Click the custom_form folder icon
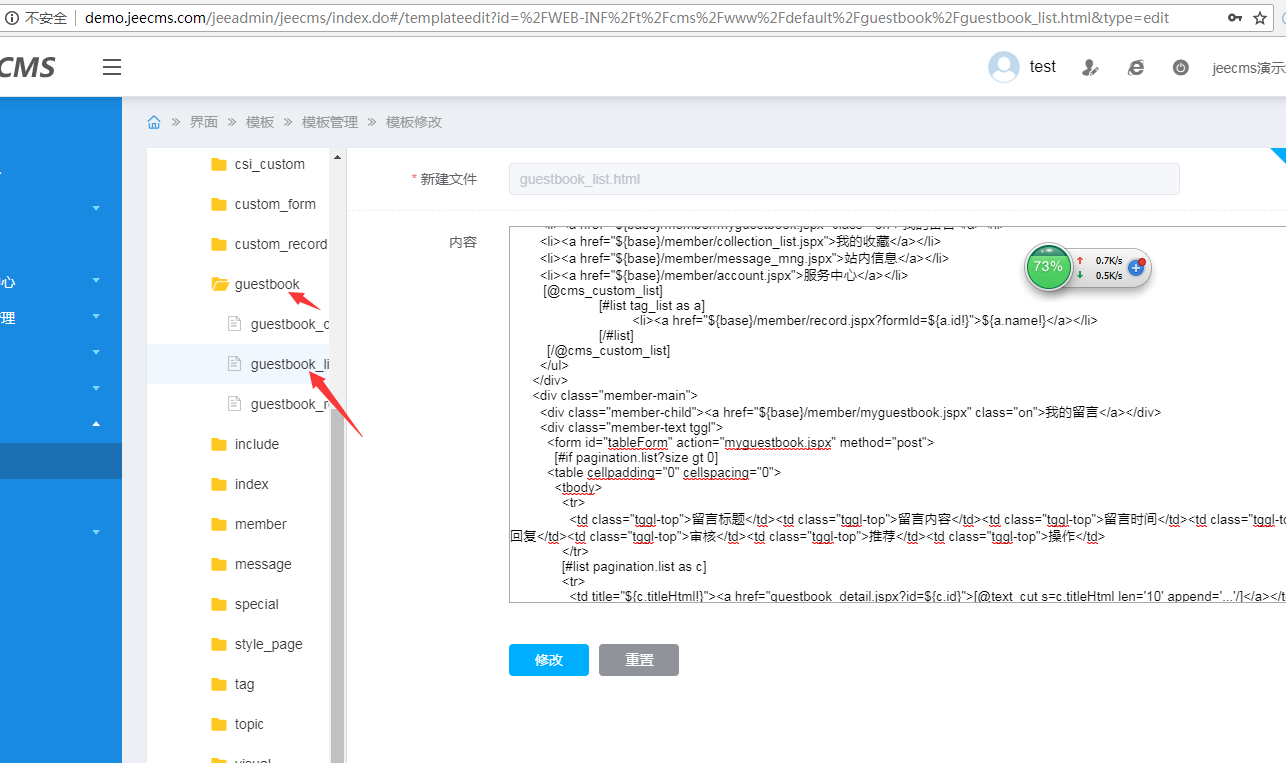 tap(219, 204)
